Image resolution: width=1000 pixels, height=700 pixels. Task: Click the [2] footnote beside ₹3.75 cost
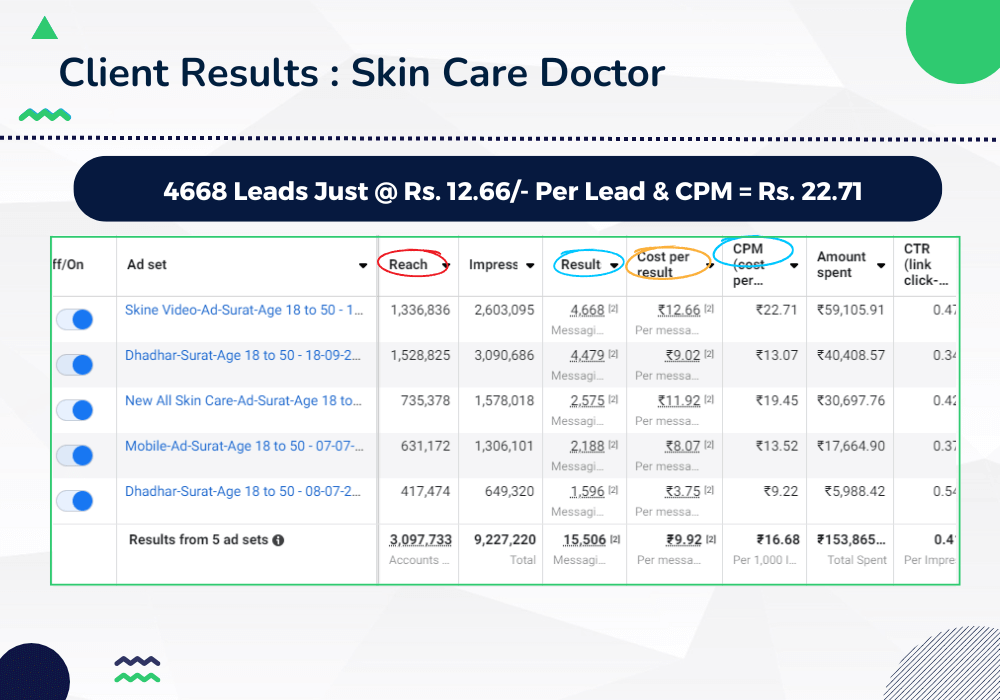pyautogui.click(x=708, y=492)
